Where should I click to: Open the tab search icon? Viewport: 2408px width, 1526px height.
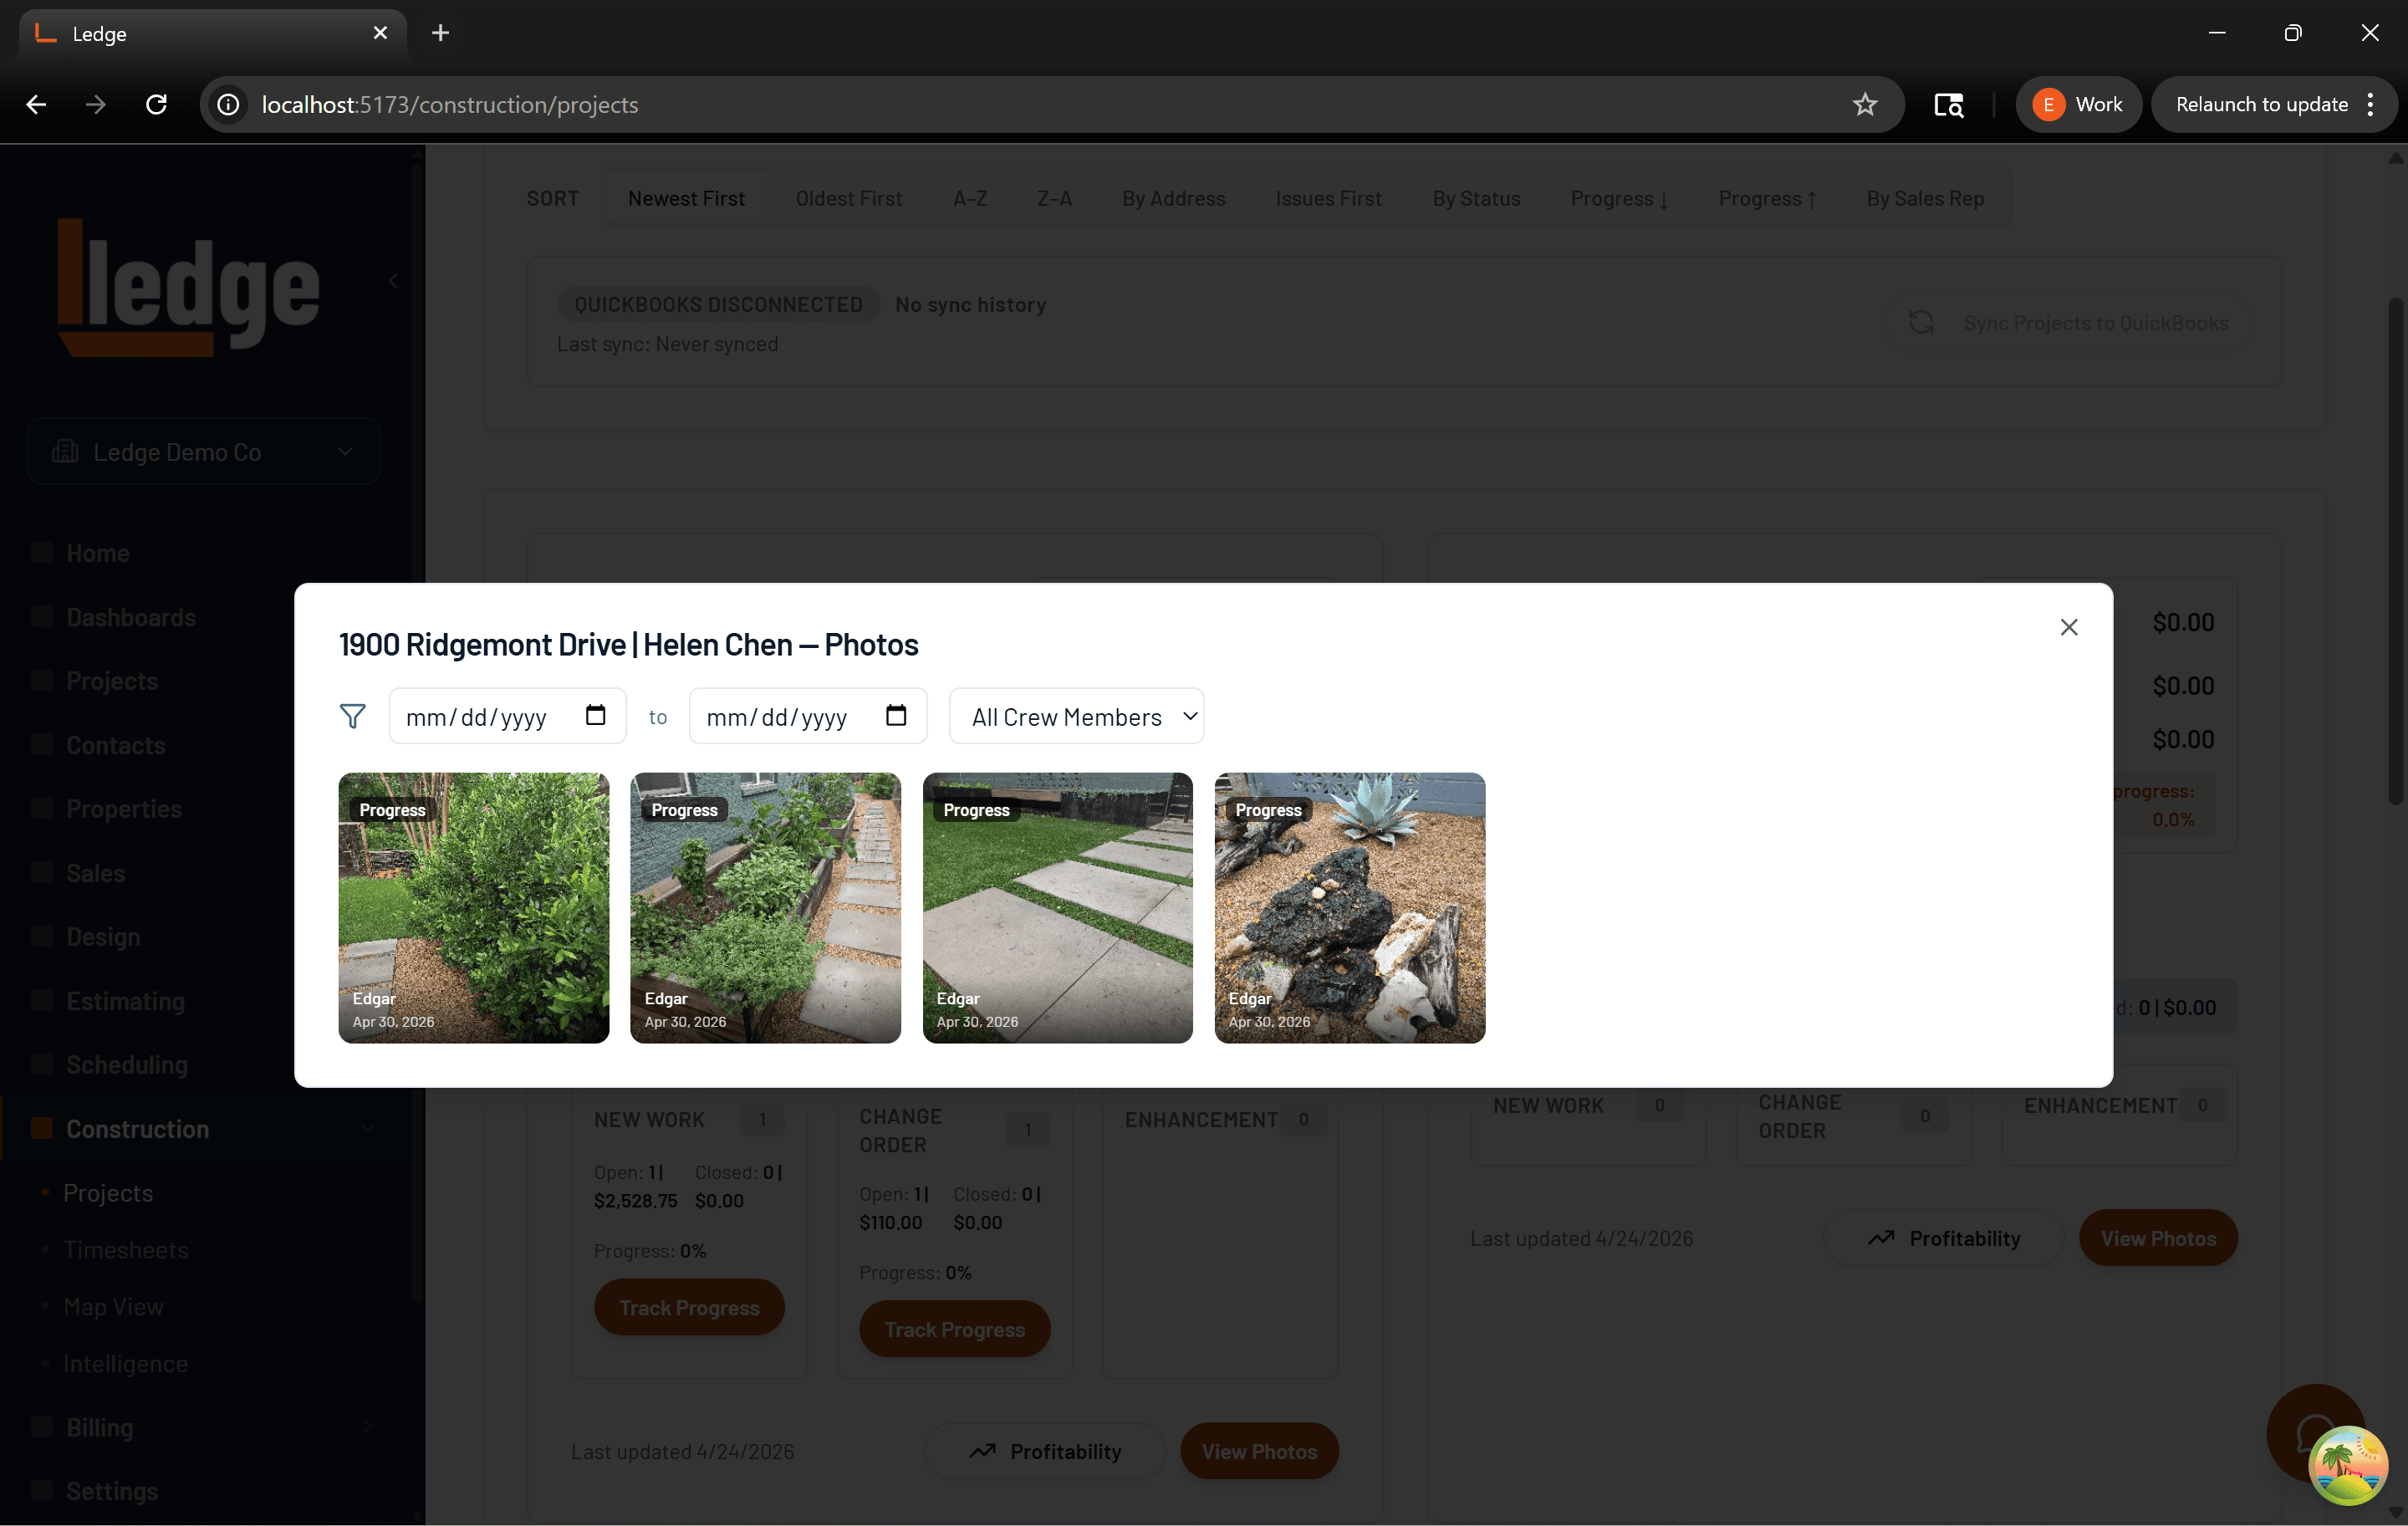point(1948,105)
